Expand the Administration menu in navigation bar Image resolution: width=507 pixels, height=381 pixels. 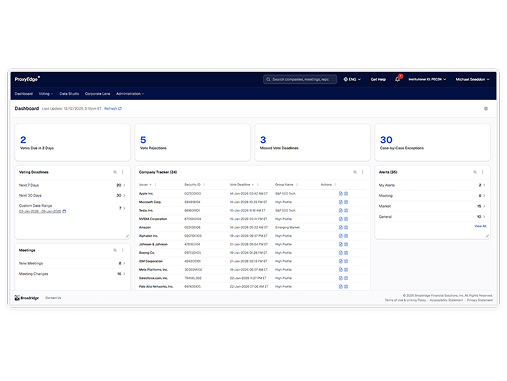[130, 94]
